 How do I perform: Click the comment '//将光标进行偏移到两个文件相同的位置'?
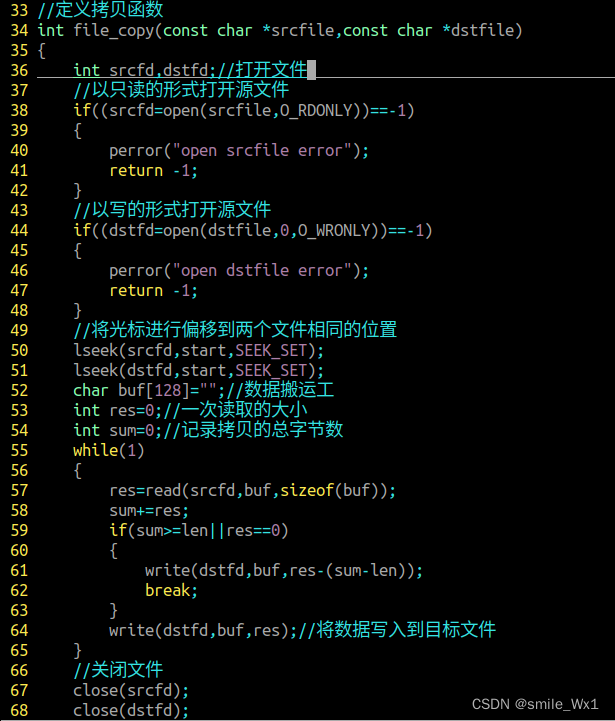[235, 330]
